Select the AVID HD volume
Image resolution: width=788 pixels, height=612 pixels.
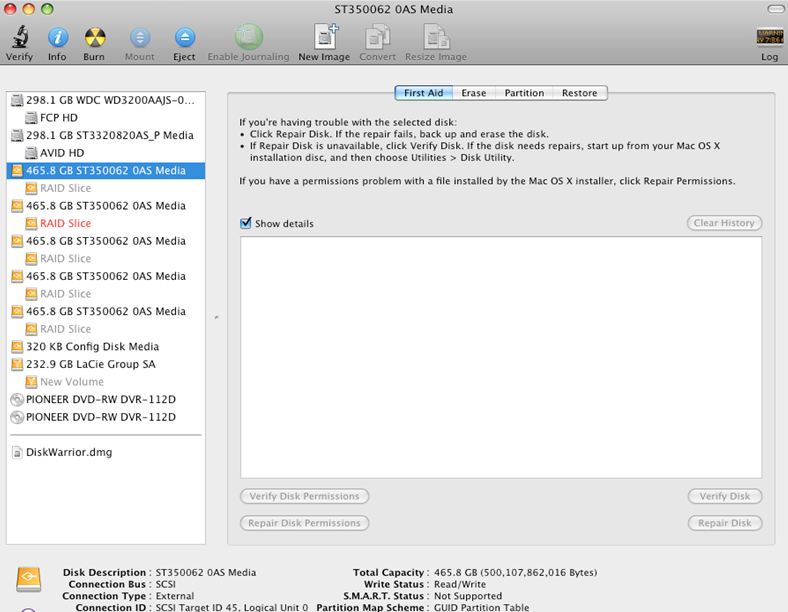click(106, 153)
